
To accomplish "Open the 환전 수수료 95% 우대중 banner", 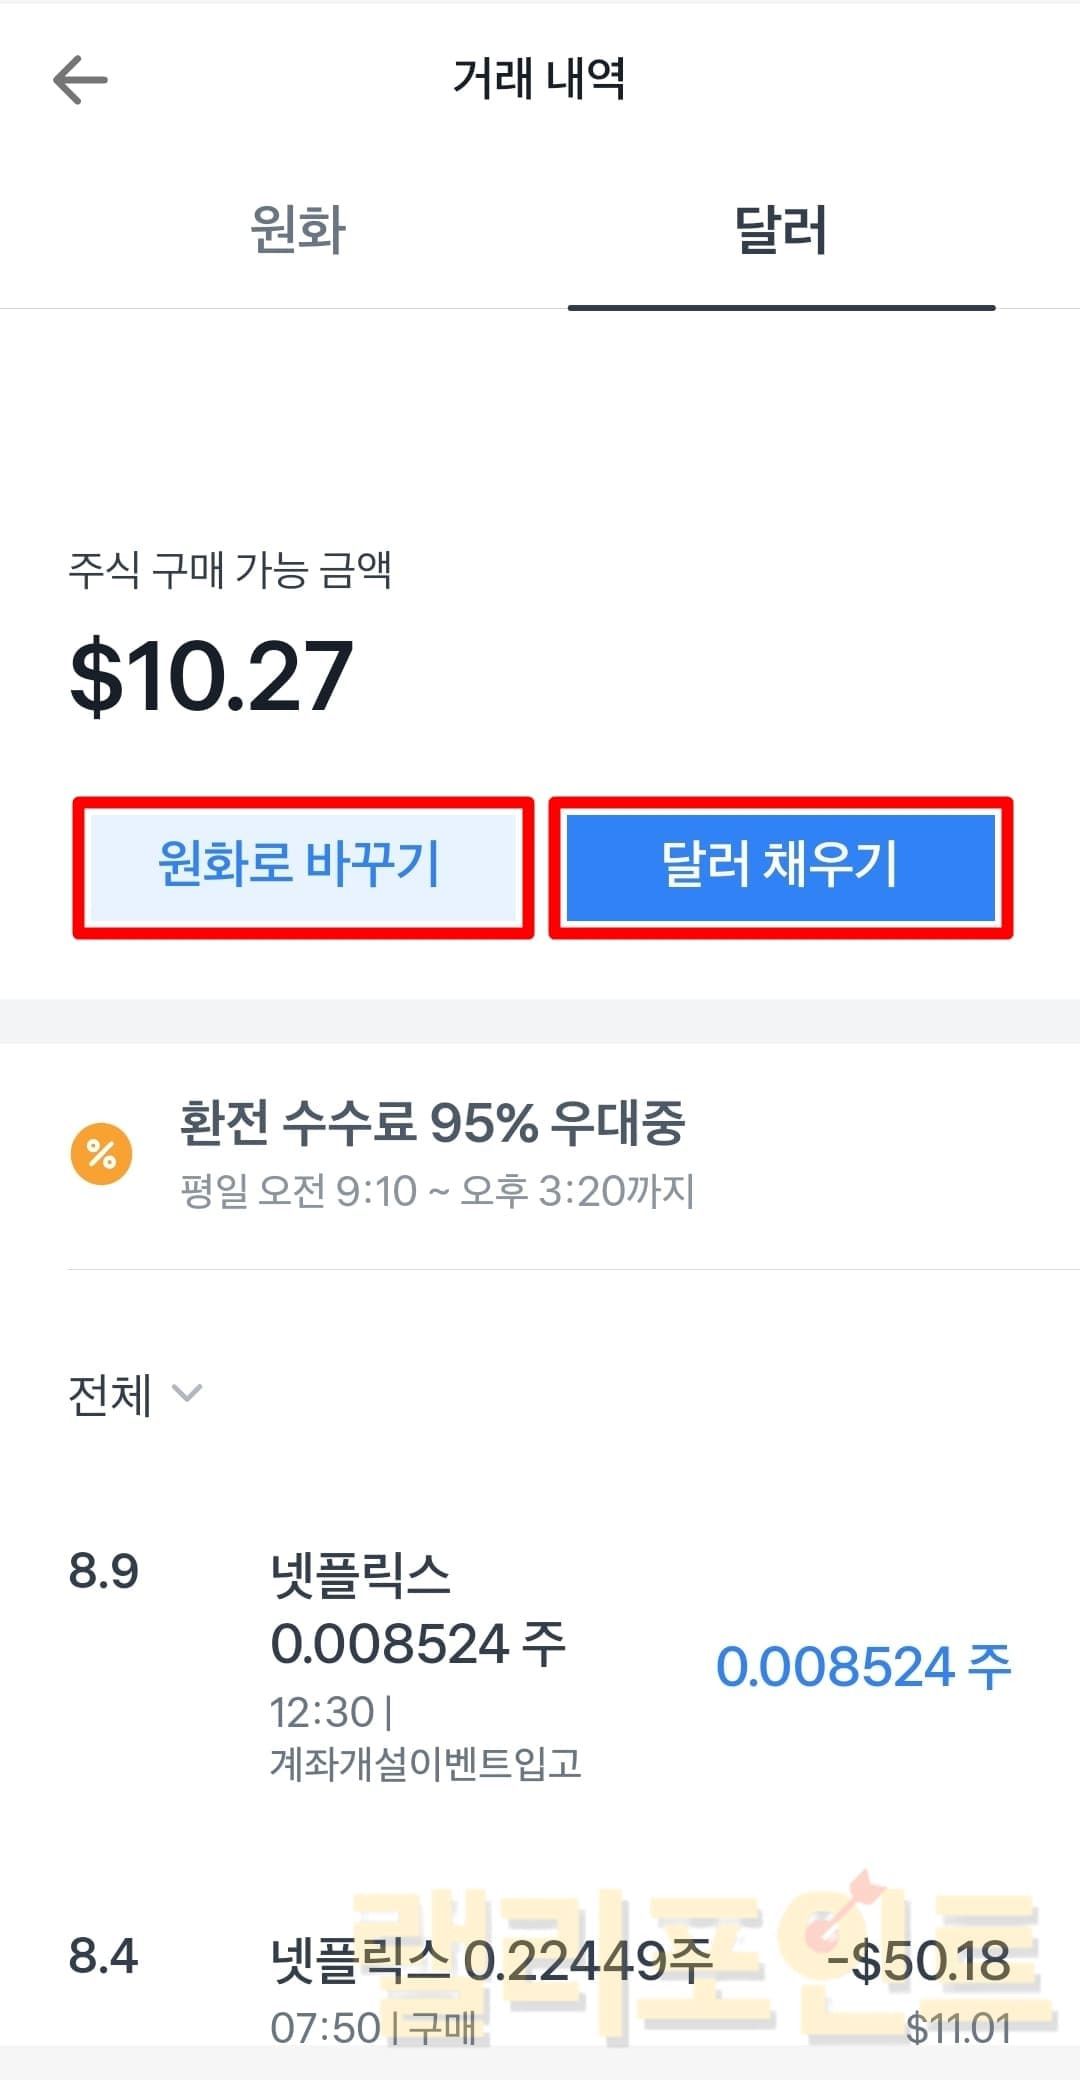I will click(432, 1123).
